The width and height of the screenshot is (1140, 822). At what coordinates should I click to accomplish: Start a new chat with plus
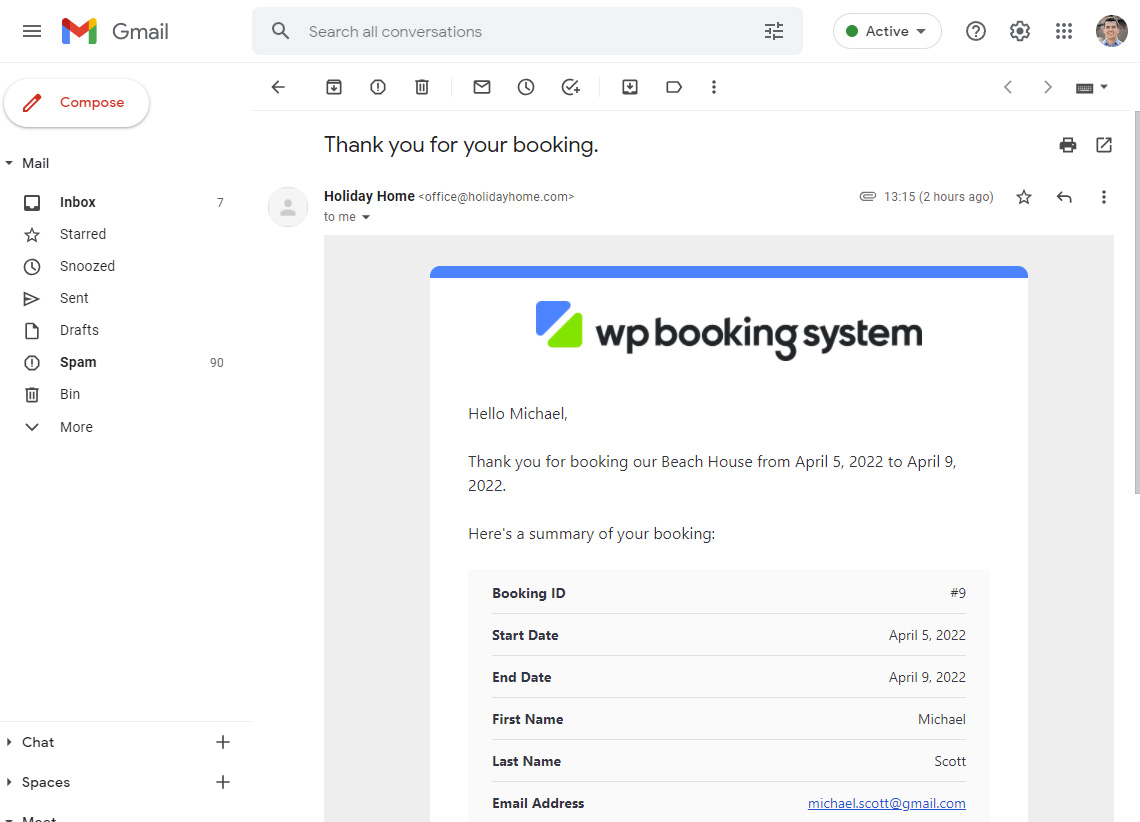tap(223, 742)
